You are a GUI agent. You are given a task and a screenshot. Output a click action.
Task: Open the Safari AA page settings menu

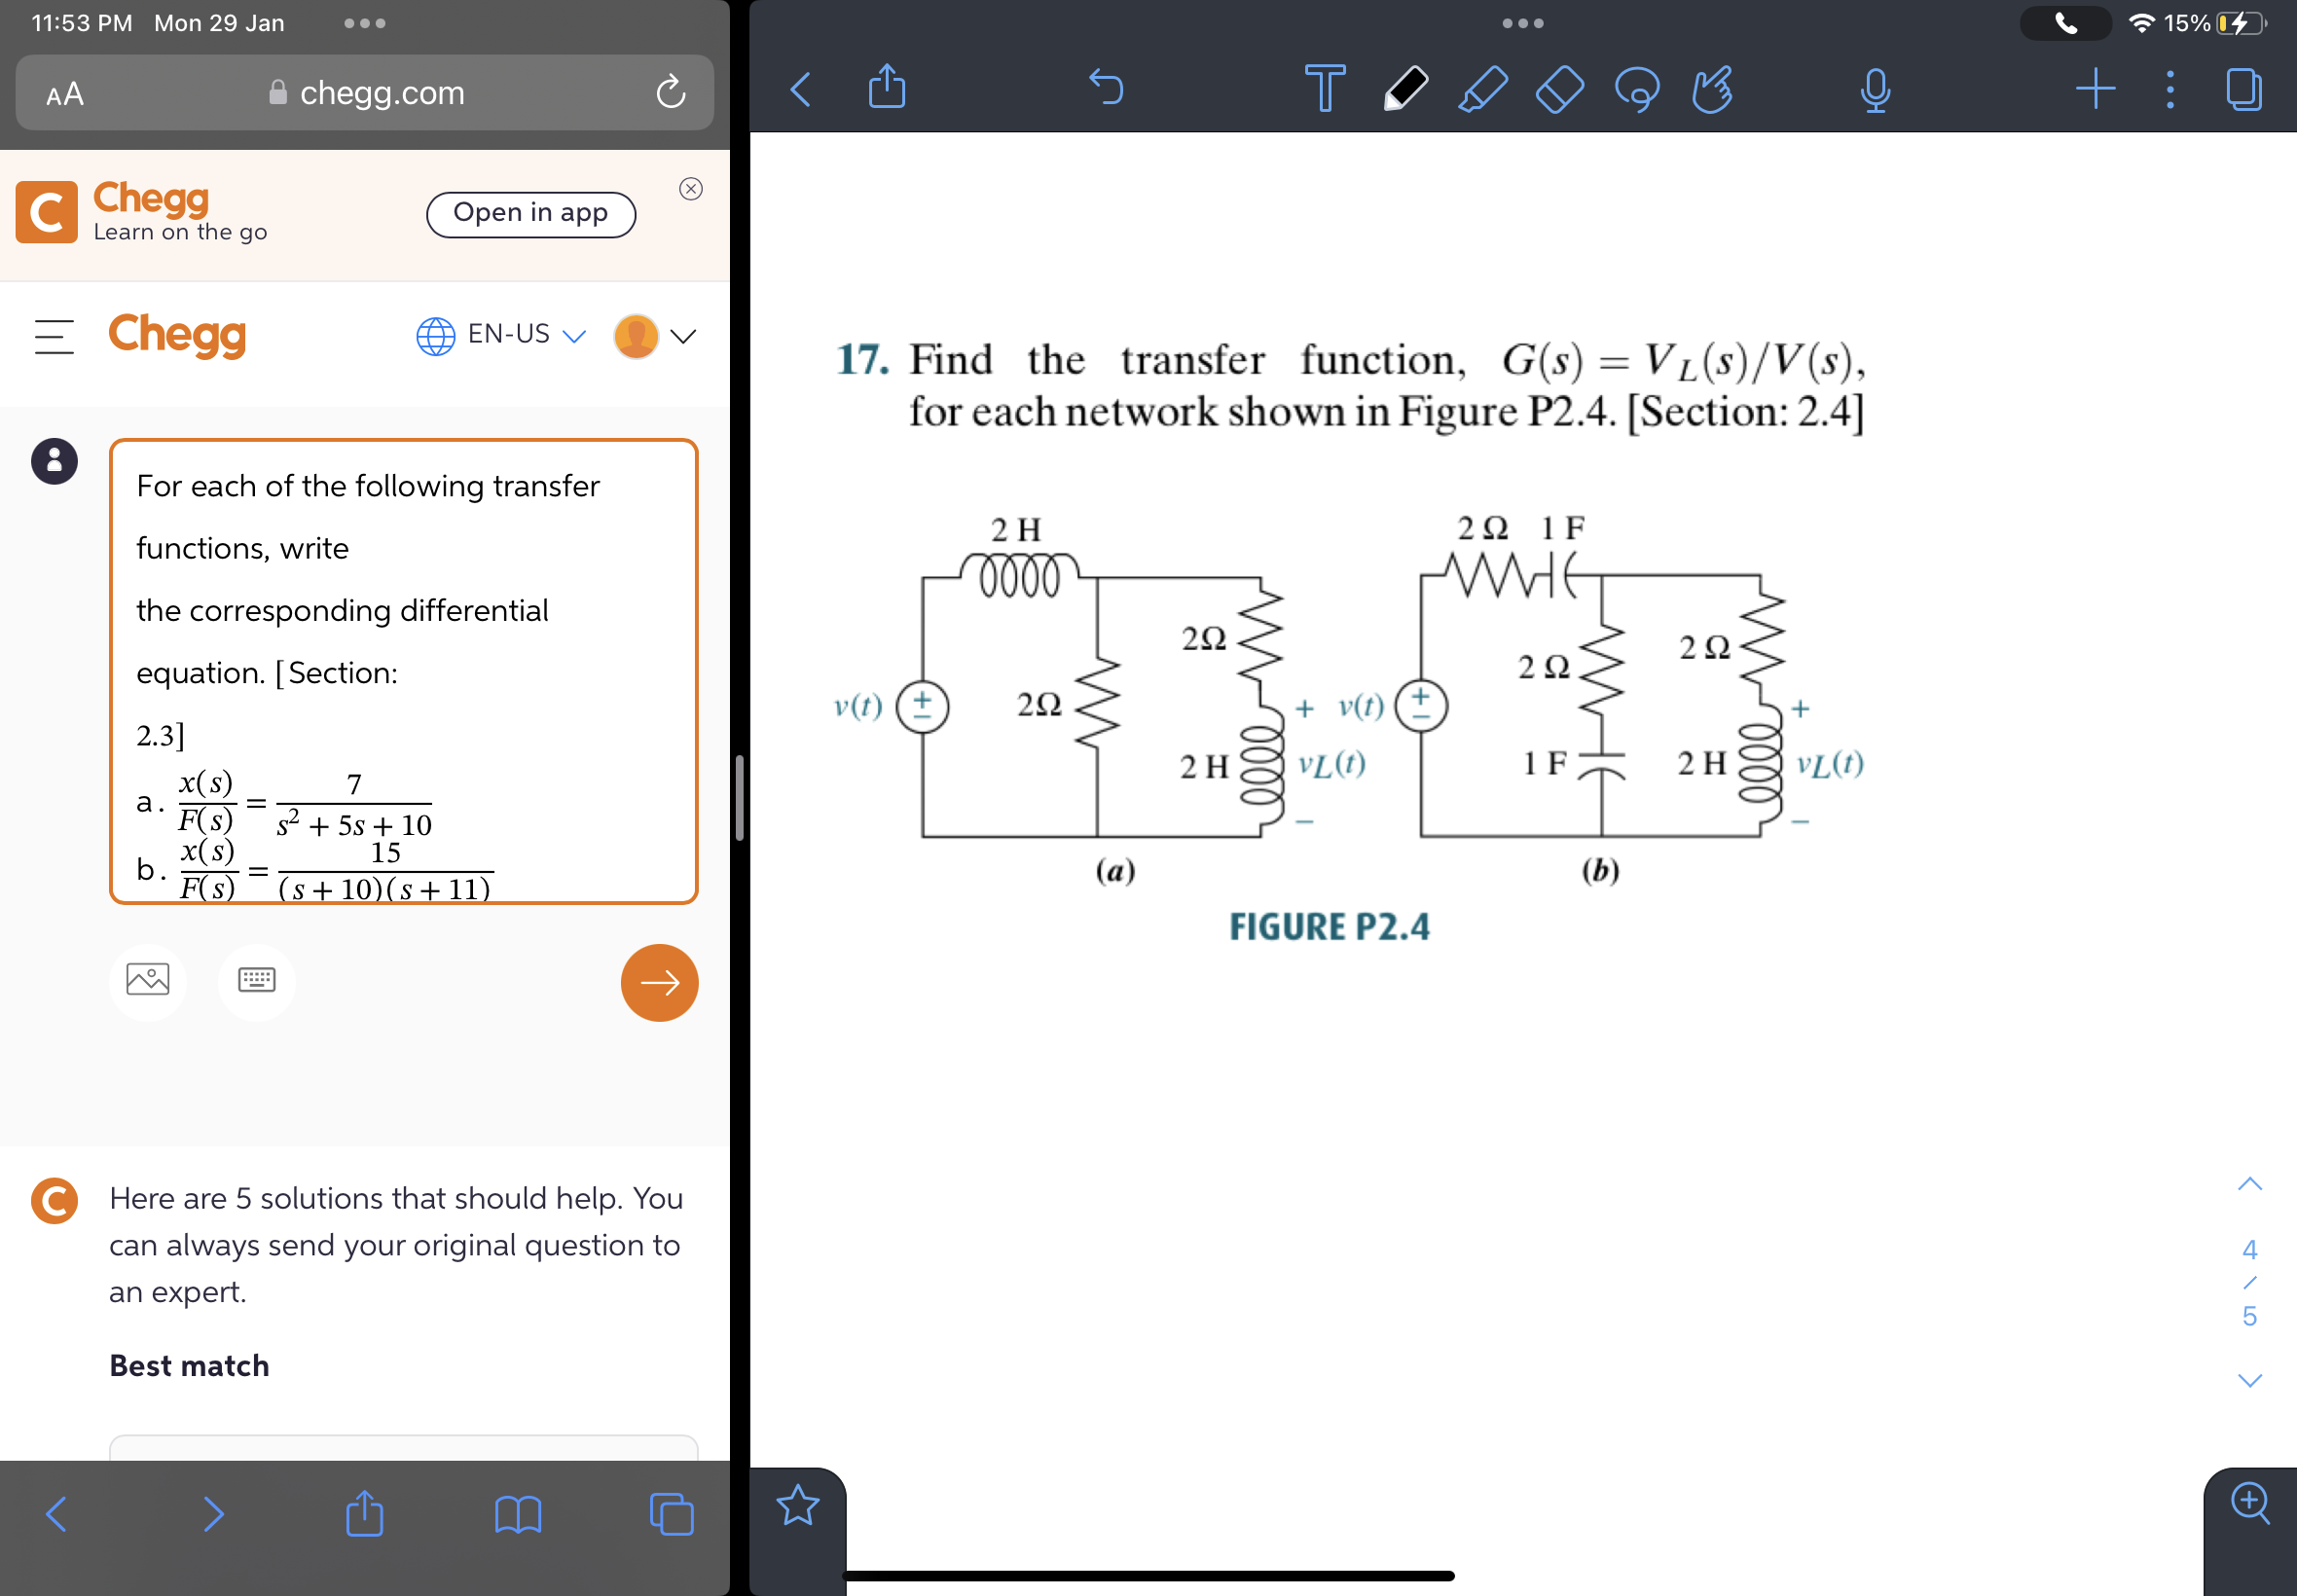(x=63, y=92)
